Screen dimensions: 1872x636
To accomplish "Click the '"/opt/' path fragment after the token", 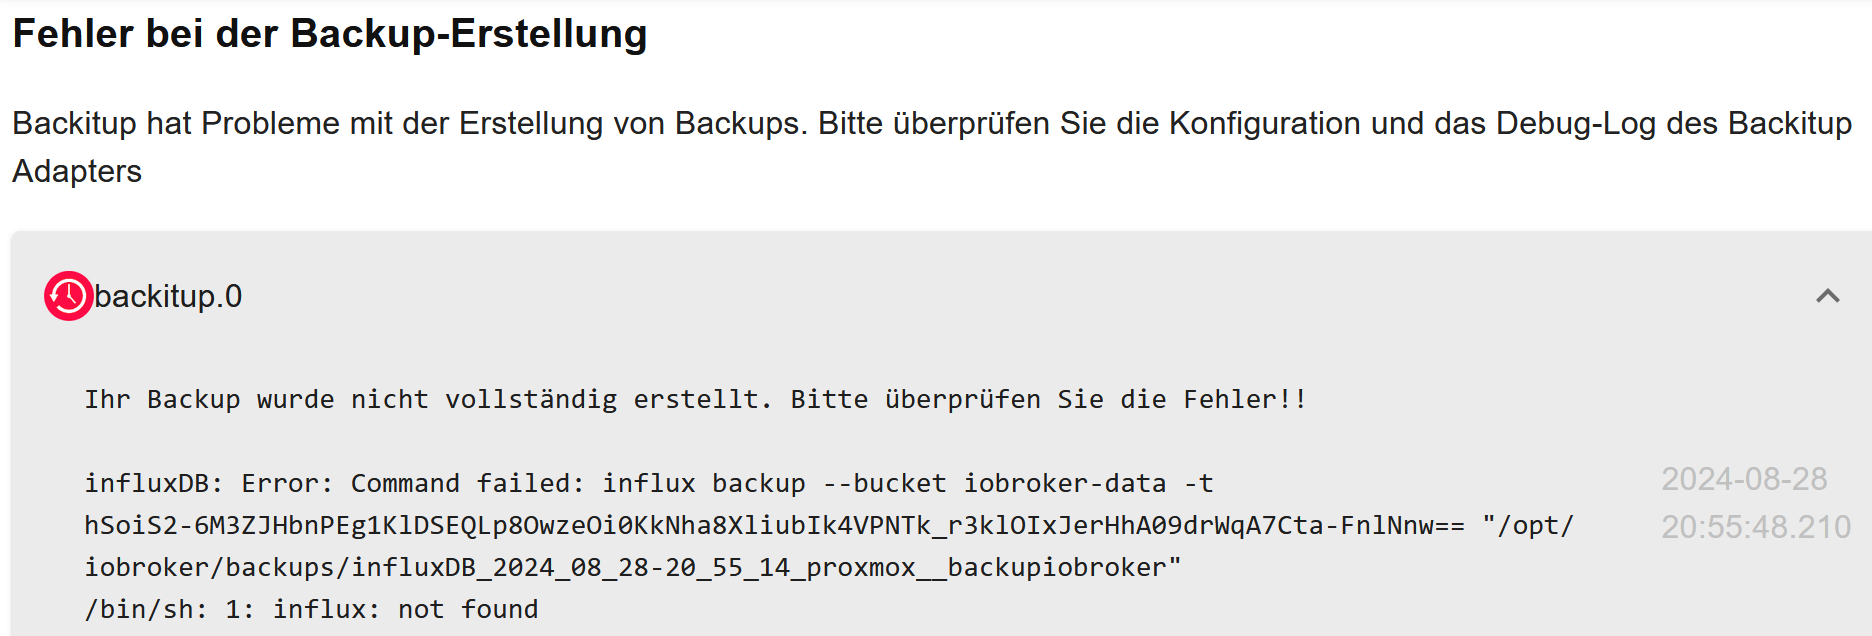I will coord(1528,525).
